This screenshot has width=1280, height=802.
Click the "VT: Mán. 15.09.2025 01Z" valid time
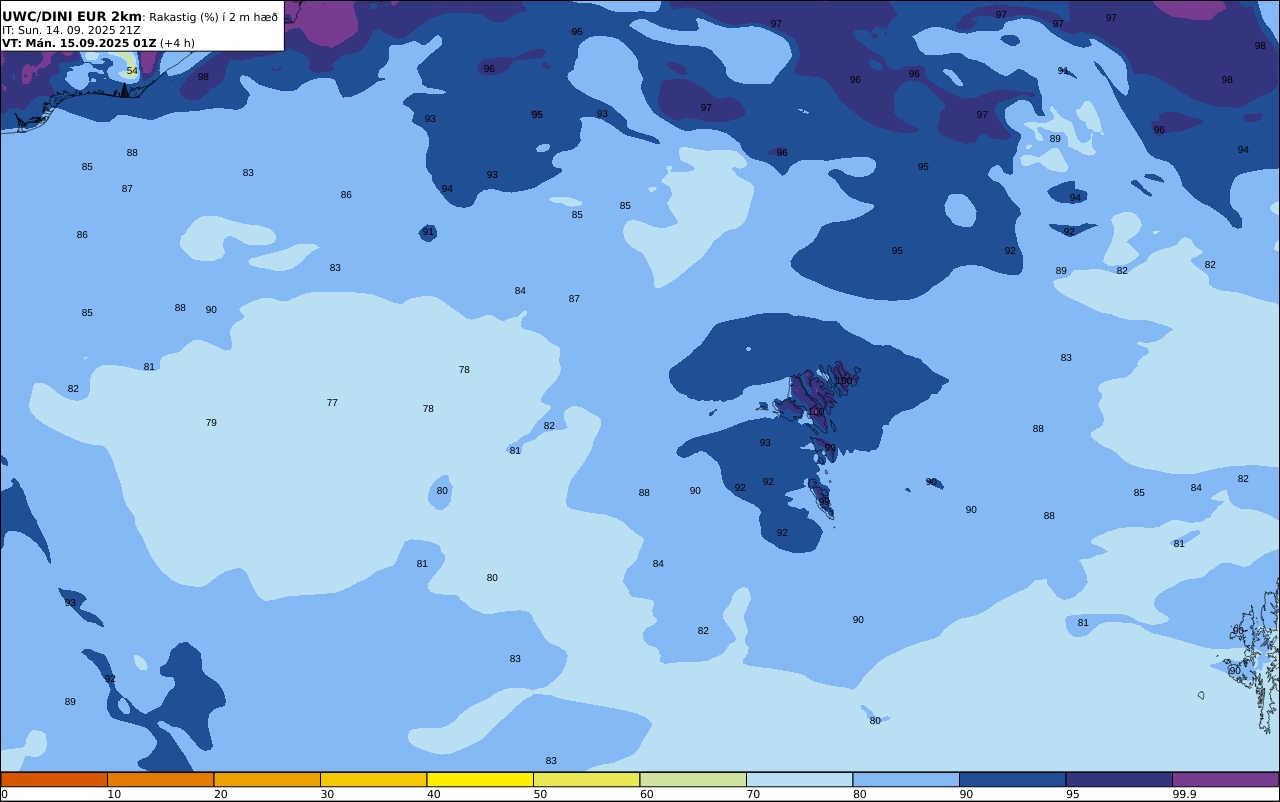tap(79, 43)
